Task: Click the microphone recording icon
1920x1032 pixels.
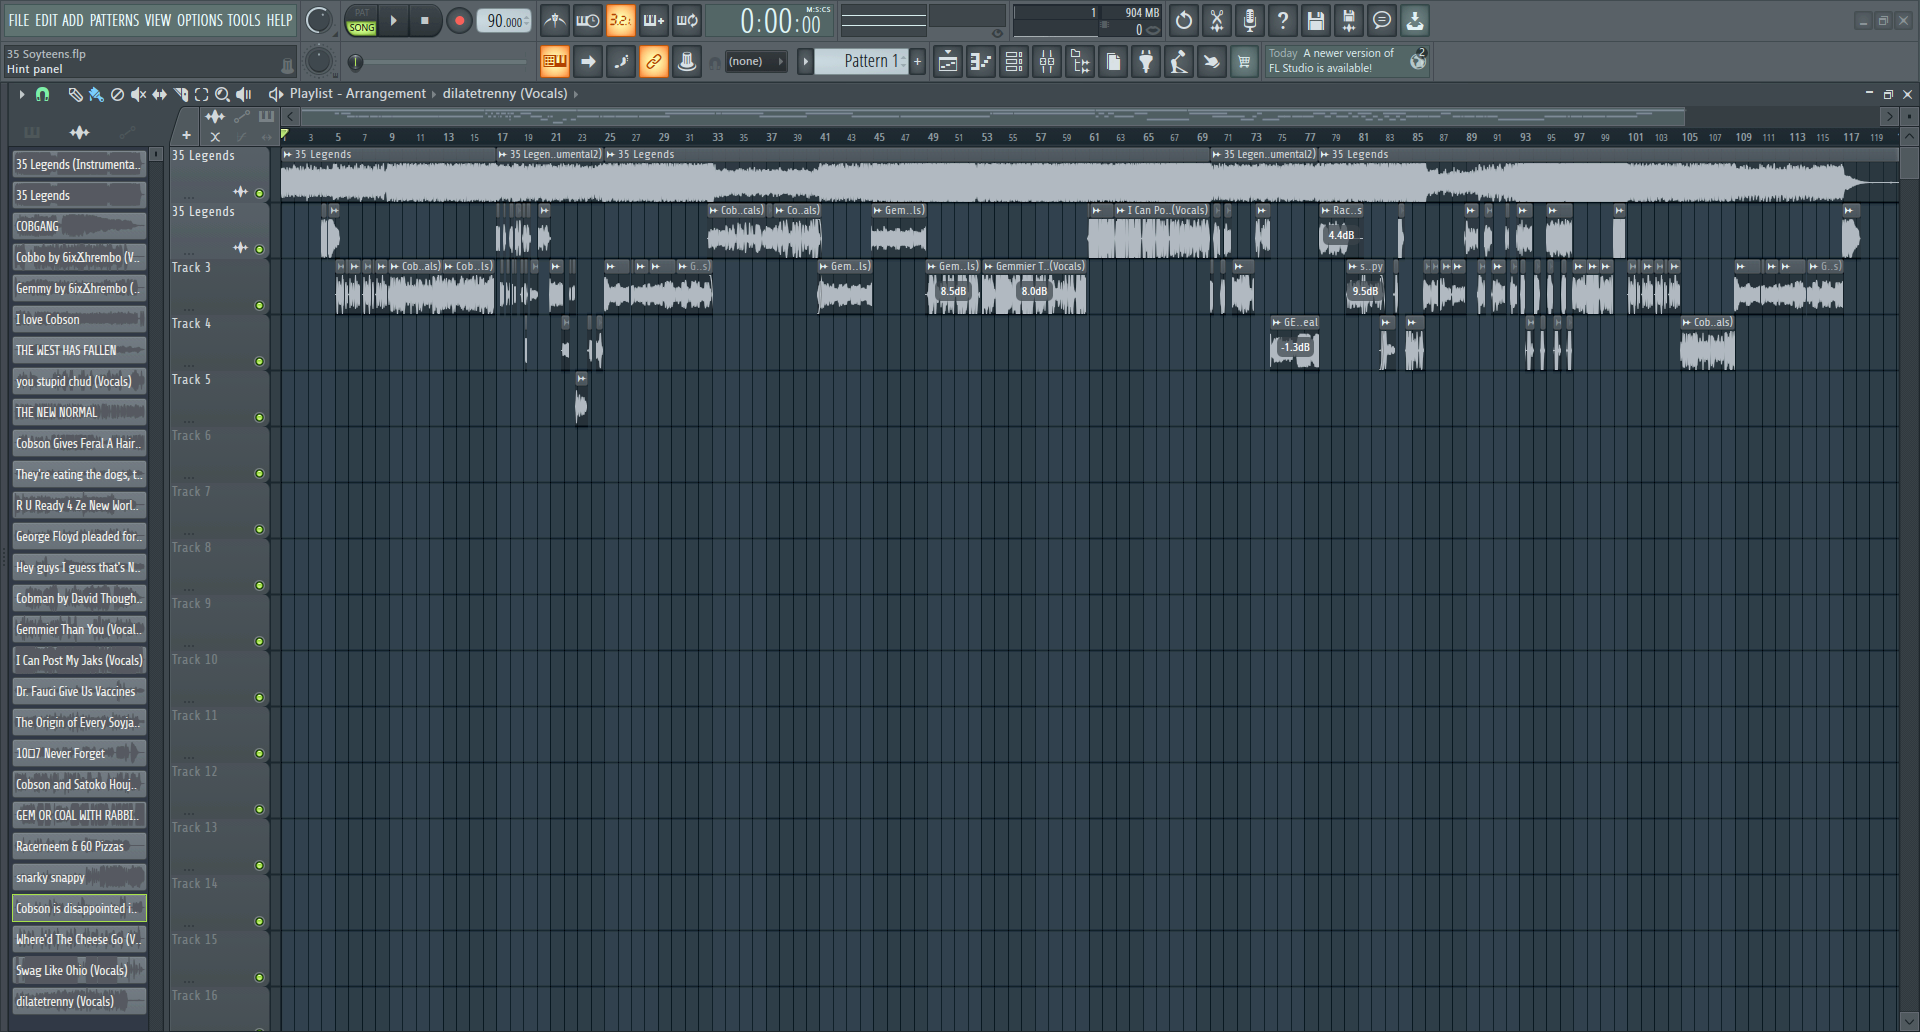Action: tap(1249, 20)
